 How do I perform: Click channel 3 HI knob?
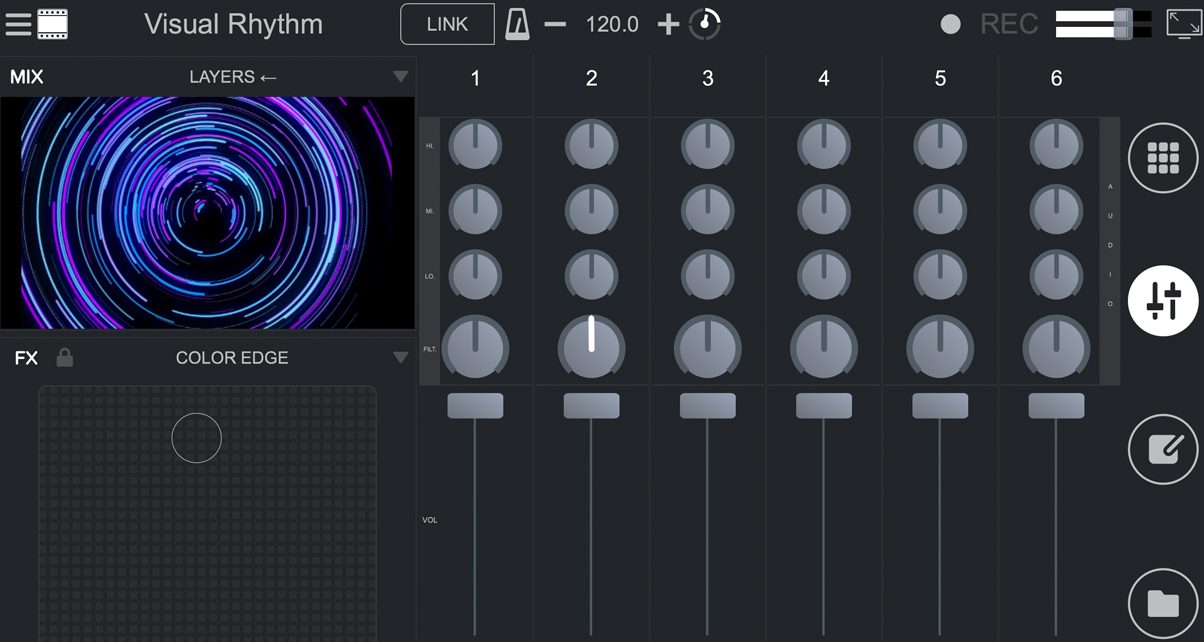pos(707,146)
